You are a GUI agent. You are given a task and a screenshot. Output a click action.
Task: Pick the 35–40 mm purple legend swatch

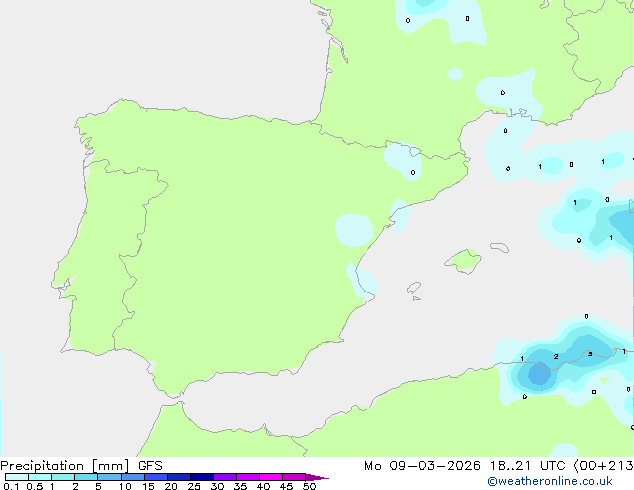248,477
